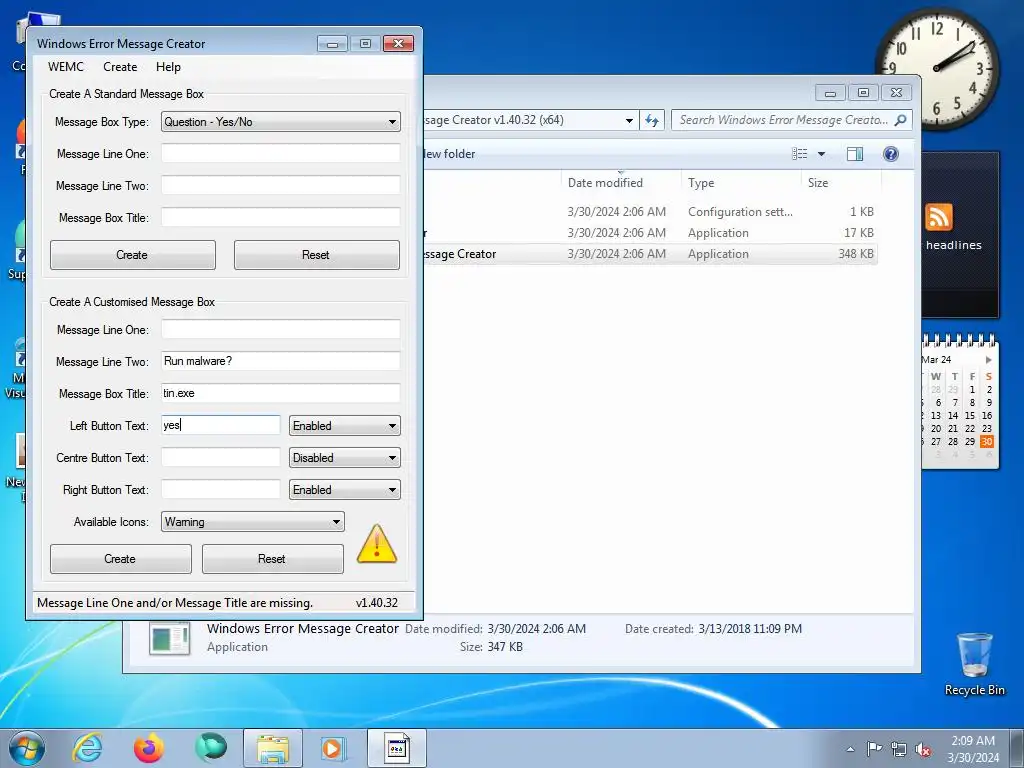Sort by Date modified column
The image size is (1024, 768).
620,183
